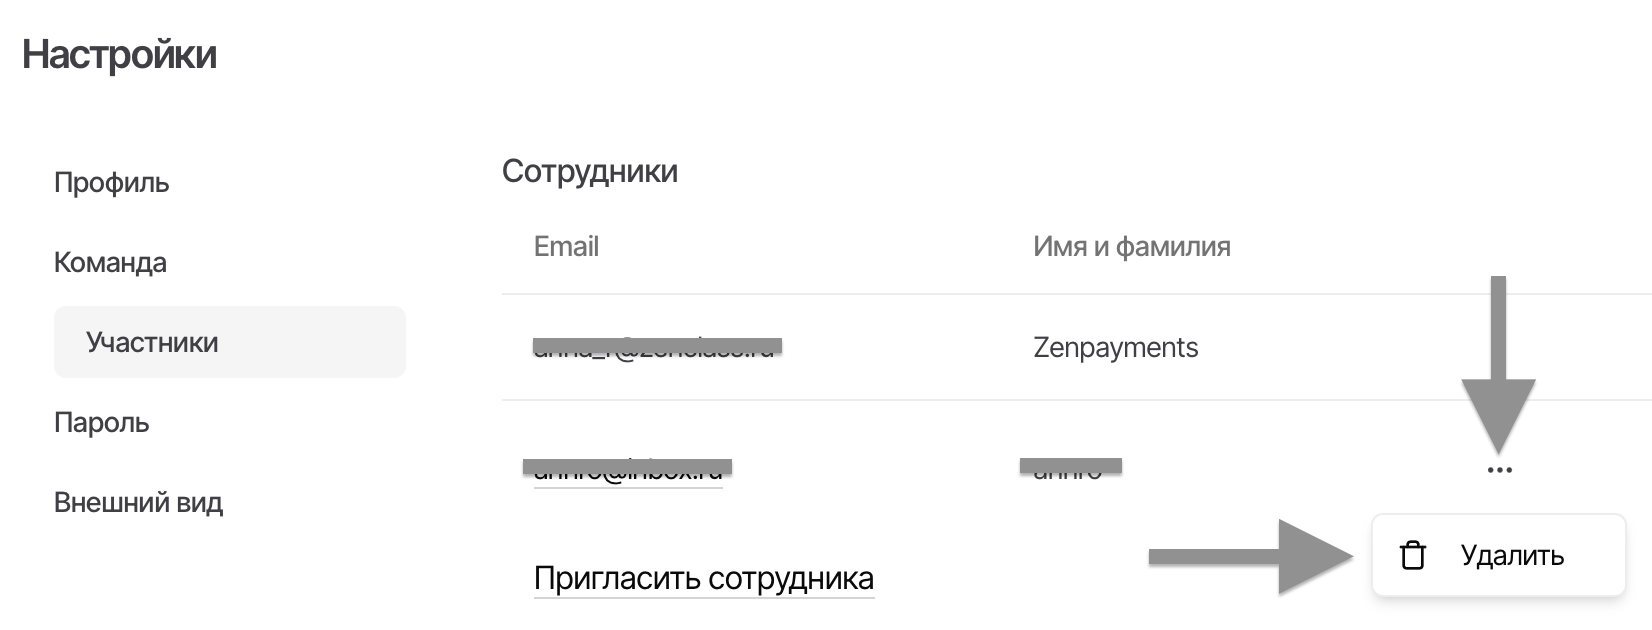Click the Настройки page title
This screenshot has width=1652, height=630.
click(119, 55)
